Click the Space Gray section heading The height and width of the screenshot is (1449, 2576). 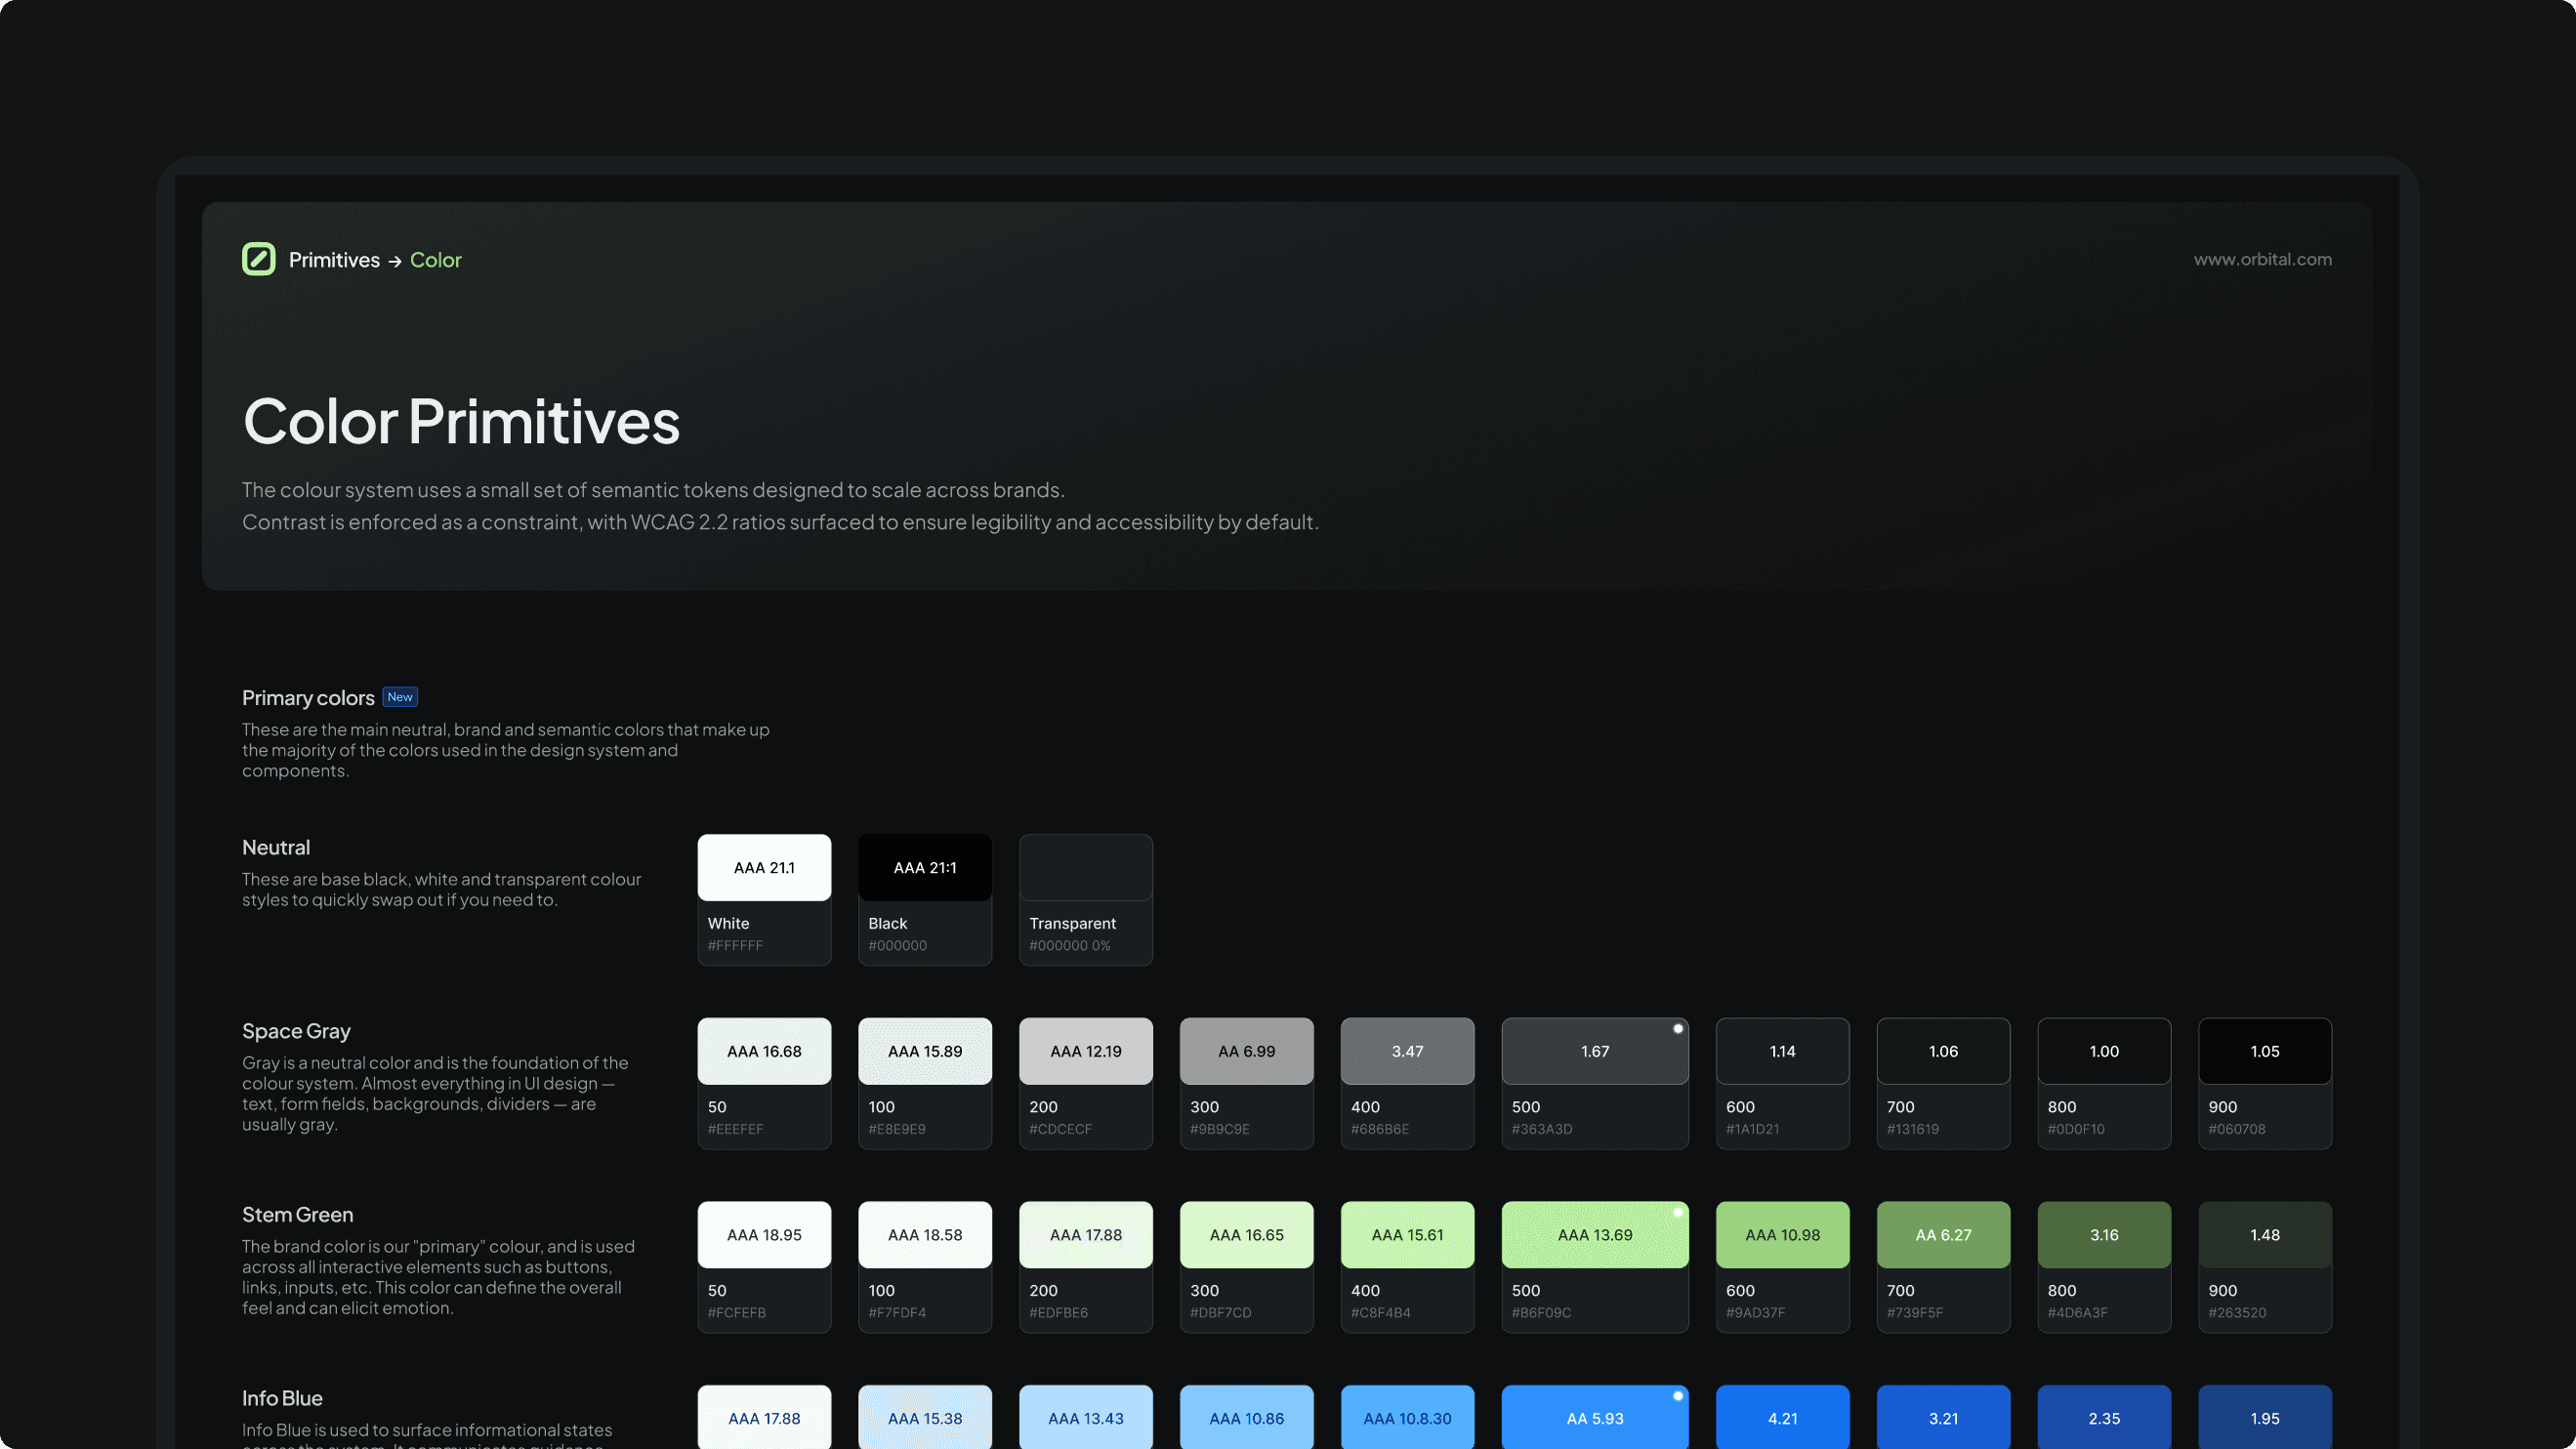tap(296, 1031)
